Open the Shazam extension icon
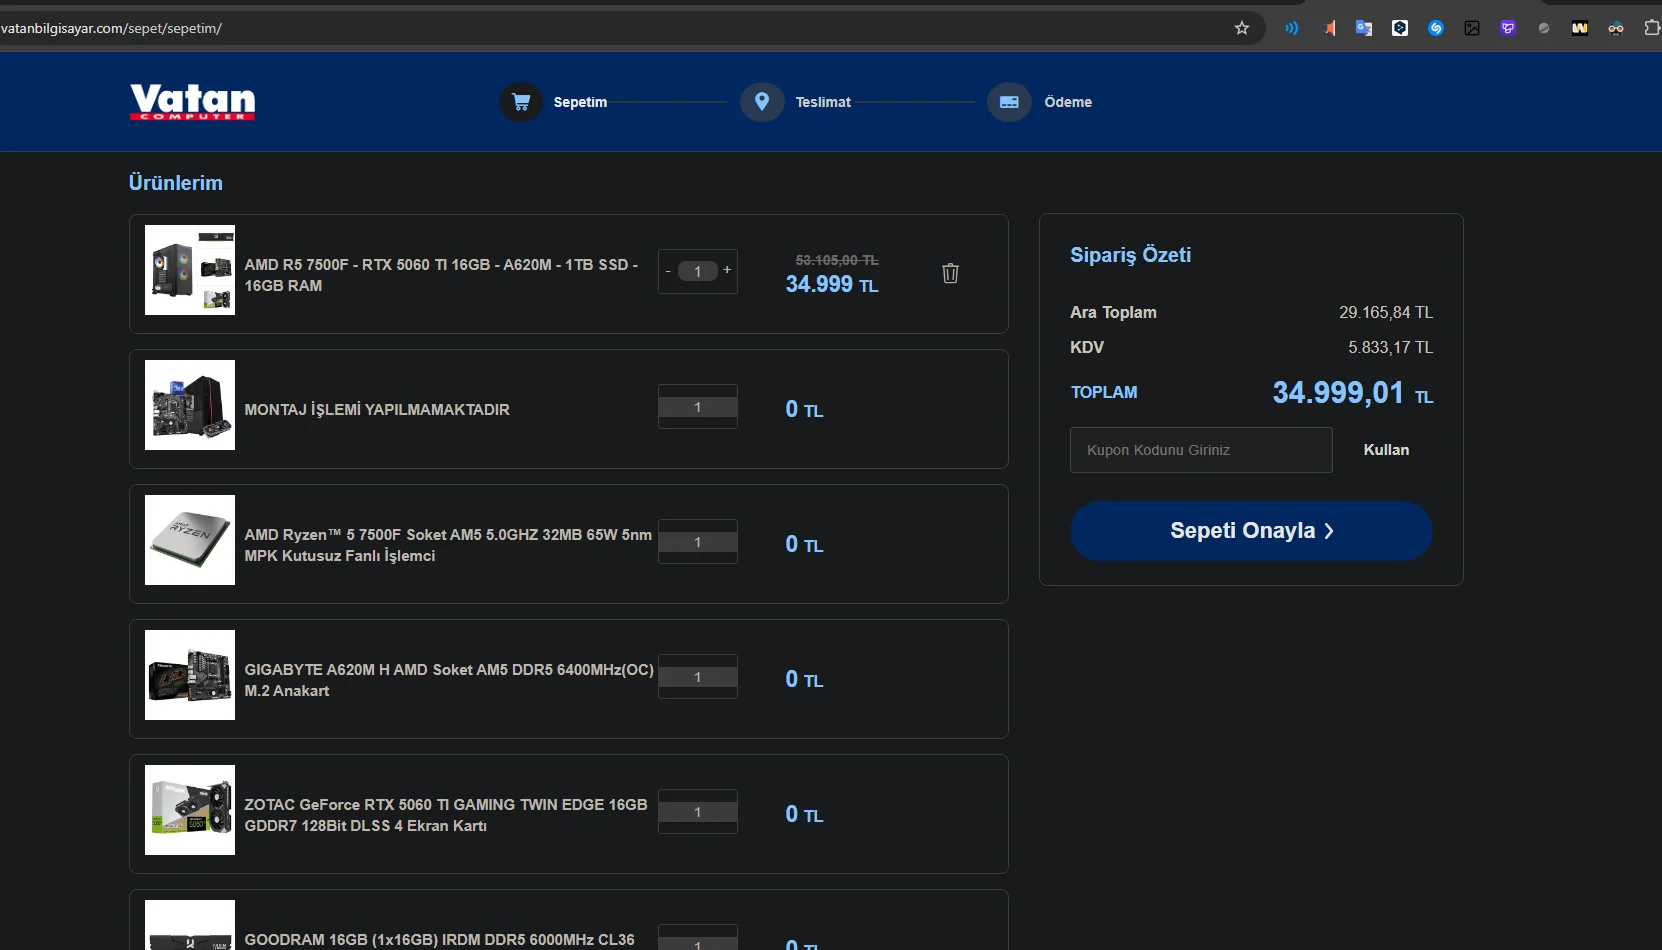 (1436, 28)
